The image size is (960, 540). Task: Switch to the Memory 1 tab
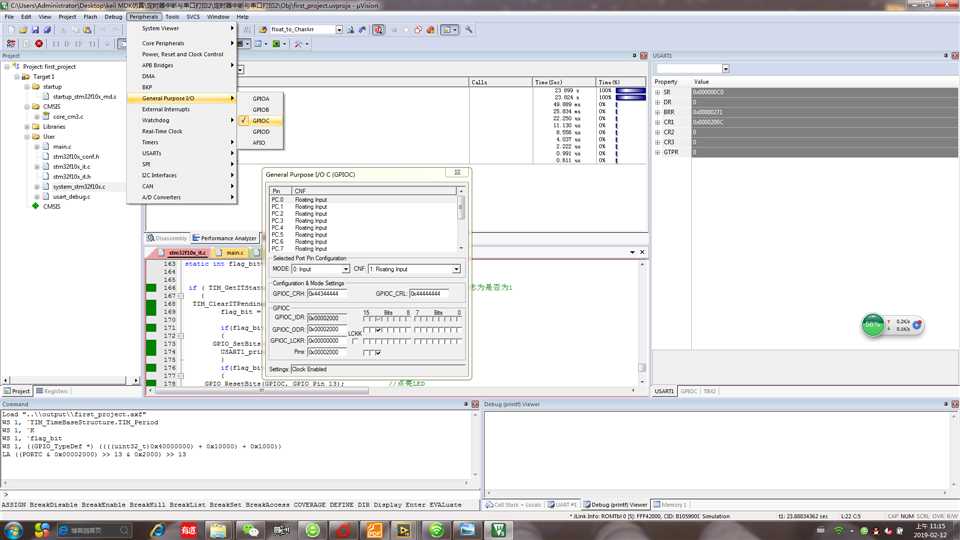click(670, 504)
